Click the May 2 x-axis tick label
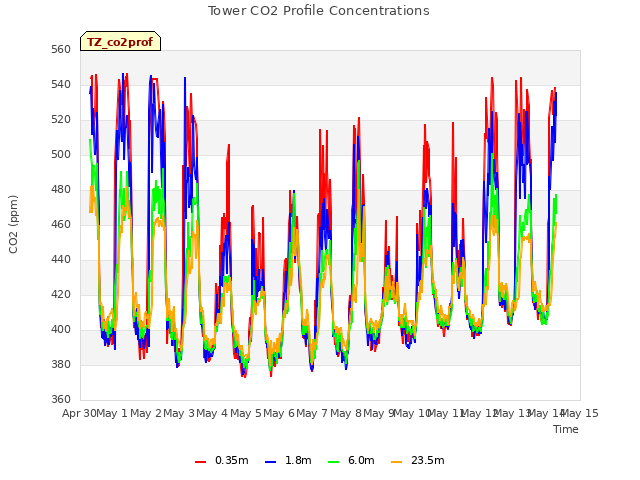640x480 pixels. click(x=146, y=413)
